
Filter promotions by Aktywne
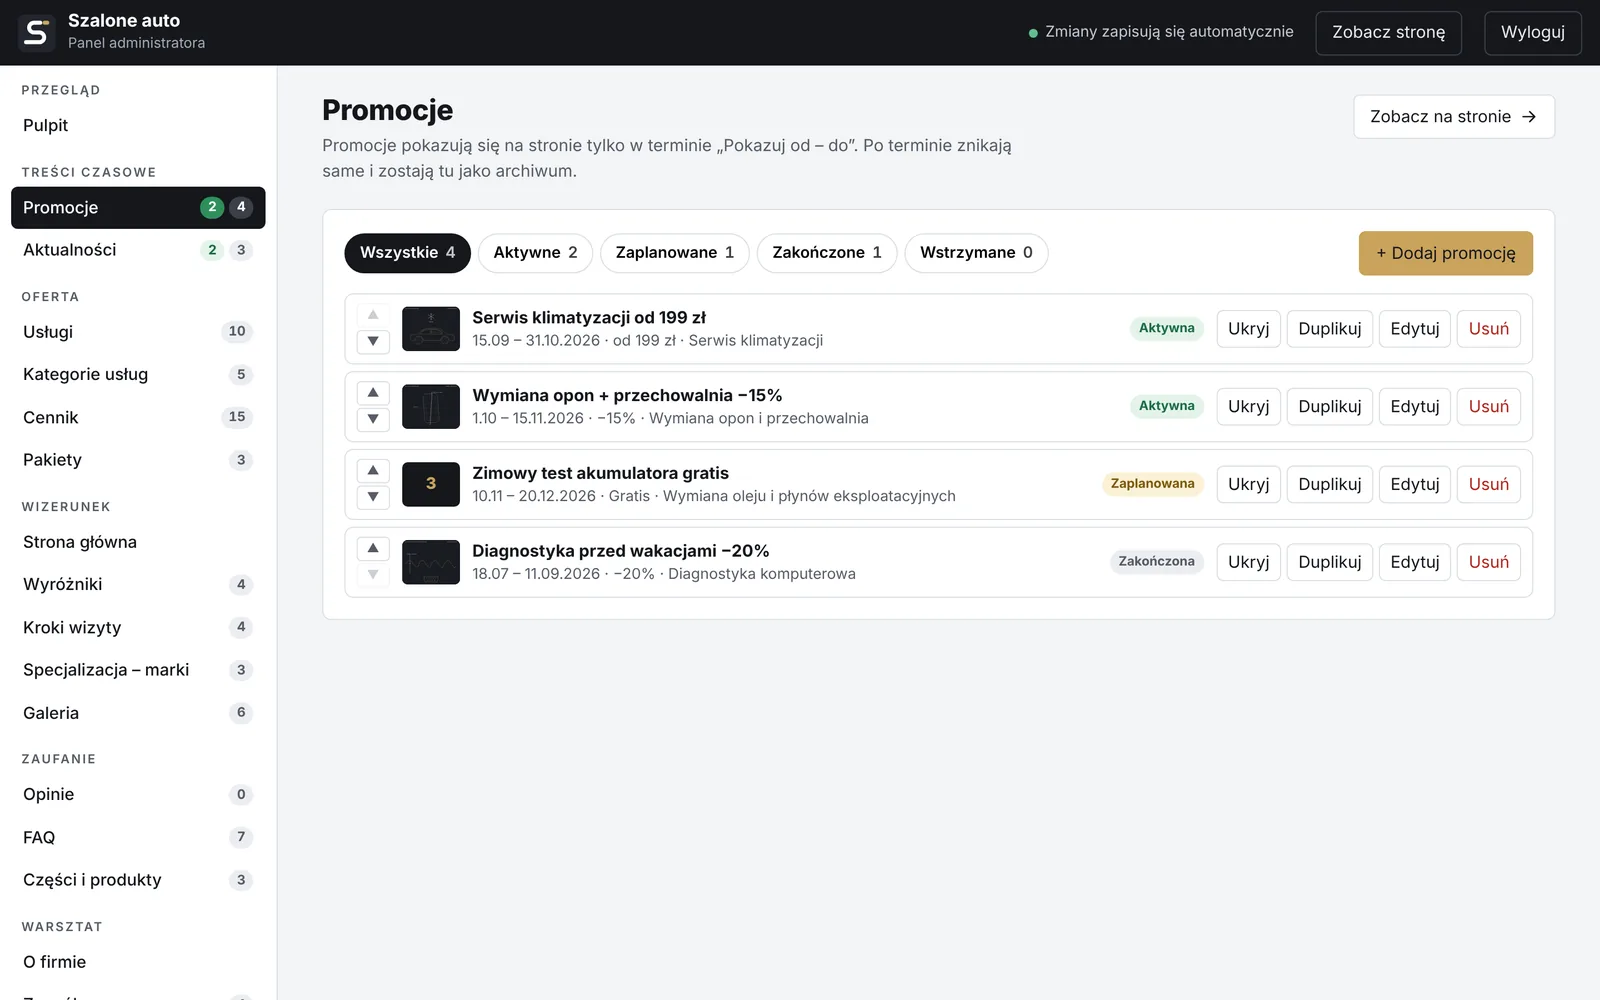[x=535, y=253]
